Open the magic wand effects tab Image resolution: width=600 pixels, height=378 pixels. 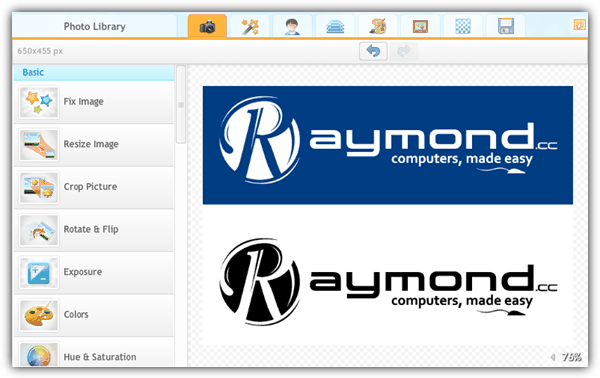coord(250,26)
